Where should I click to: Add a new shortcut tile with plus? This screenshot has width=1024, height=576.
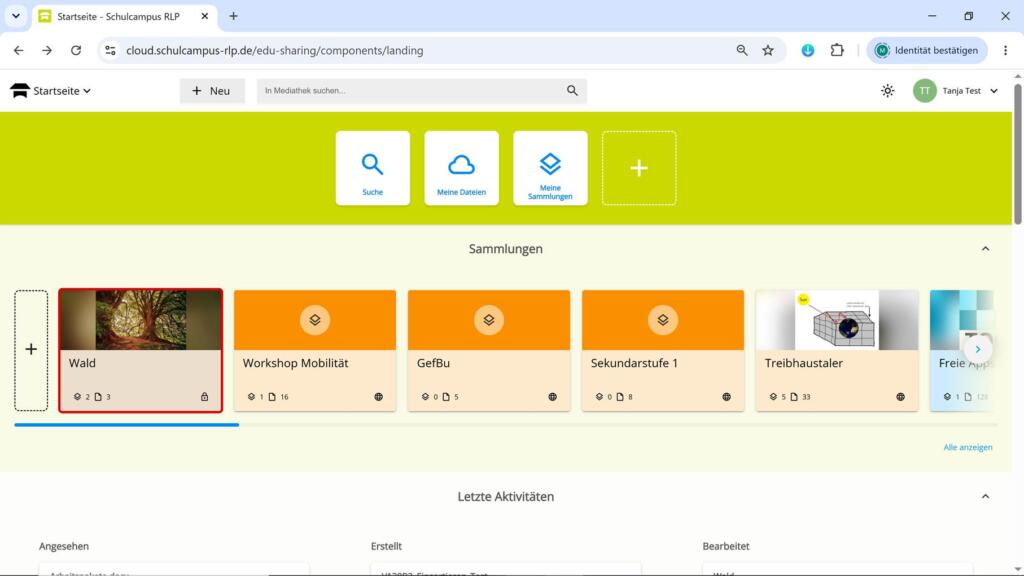coord(639,168)
